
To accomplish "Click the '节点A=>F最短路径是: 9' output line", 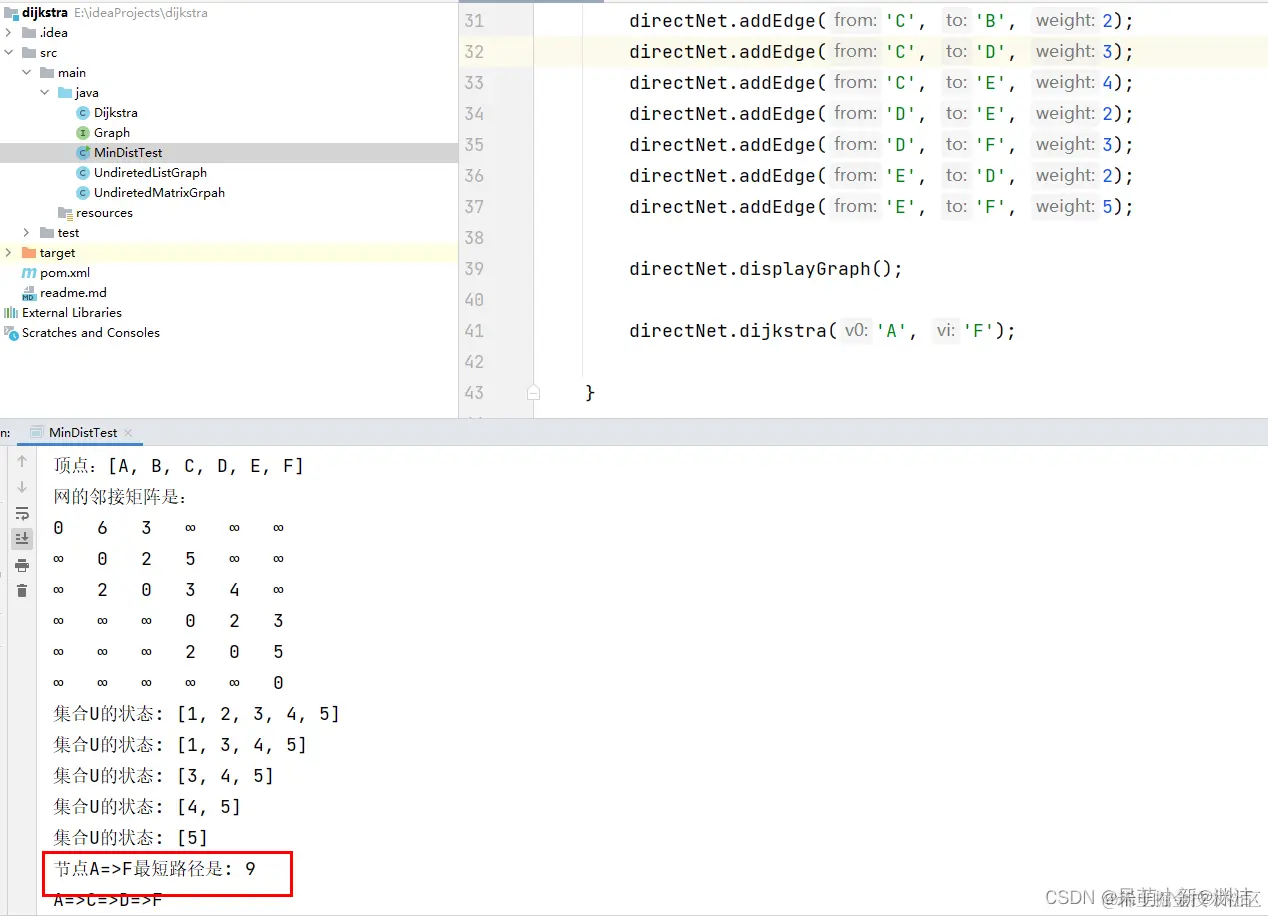I will click(155, 869).
